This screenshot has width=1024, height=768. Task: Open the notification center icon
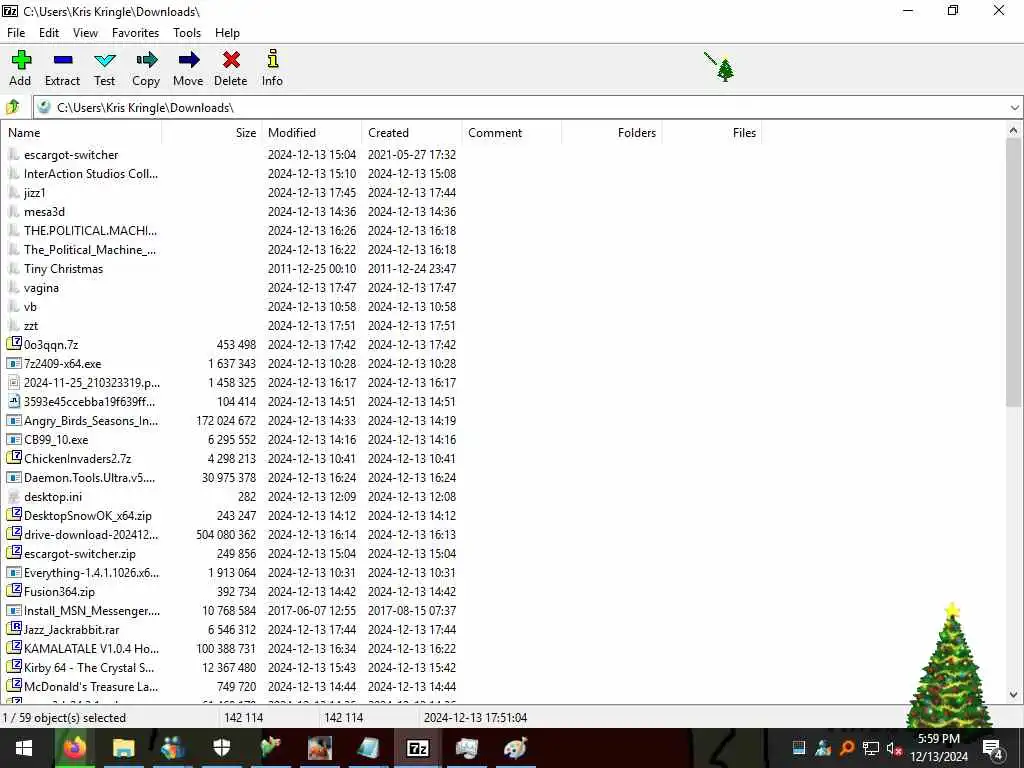click(993, 748)
